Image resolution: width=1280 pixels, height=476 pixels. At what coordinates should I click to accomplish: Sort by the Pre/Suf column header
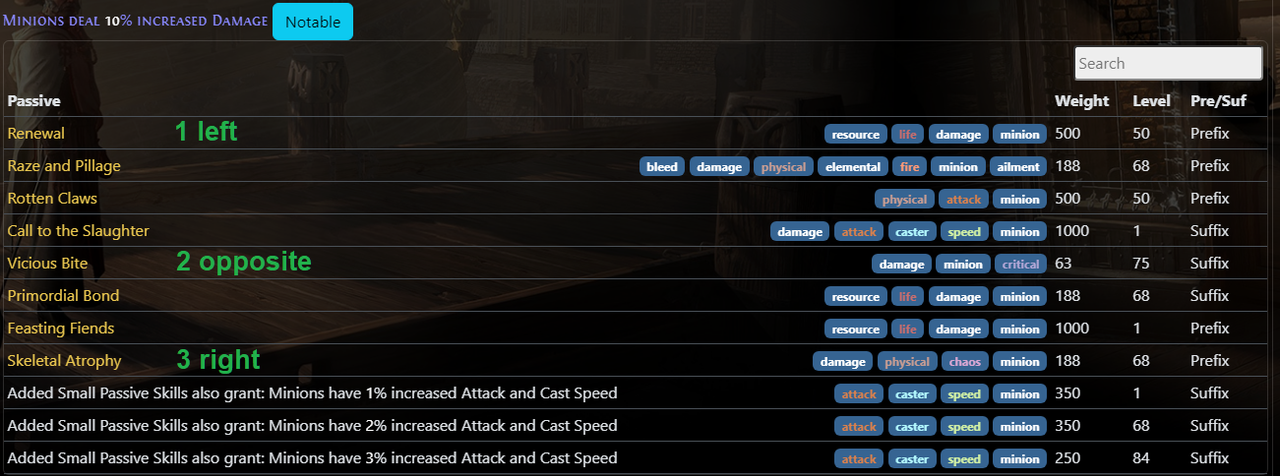click(x=1215, y=101)
